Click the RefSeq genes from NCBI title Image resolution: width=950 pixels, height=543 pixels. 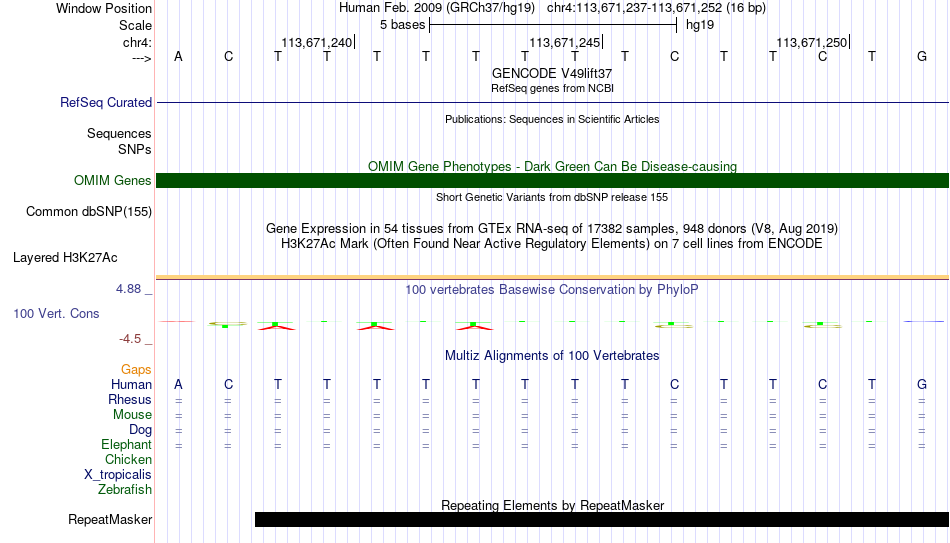tap(553, 88)
